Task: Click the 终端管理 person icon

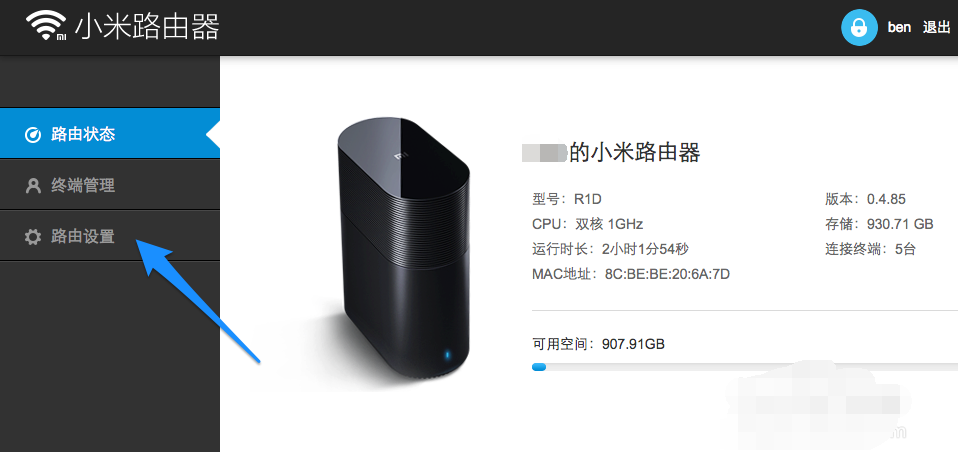Action: [x=32, y=186]
